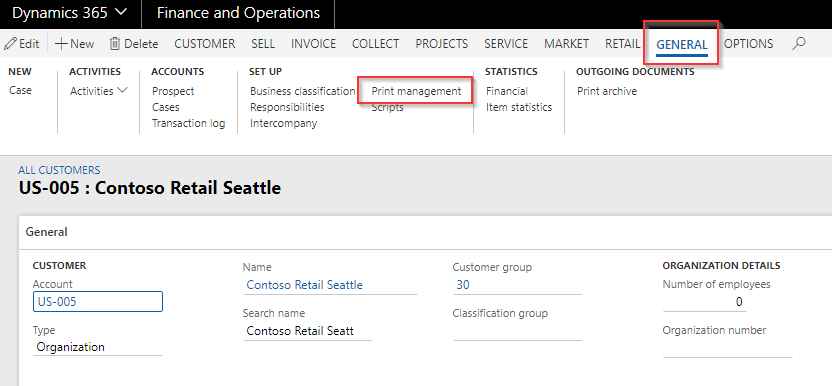Open Print management

pyautogui.click(x=416, y=91)
